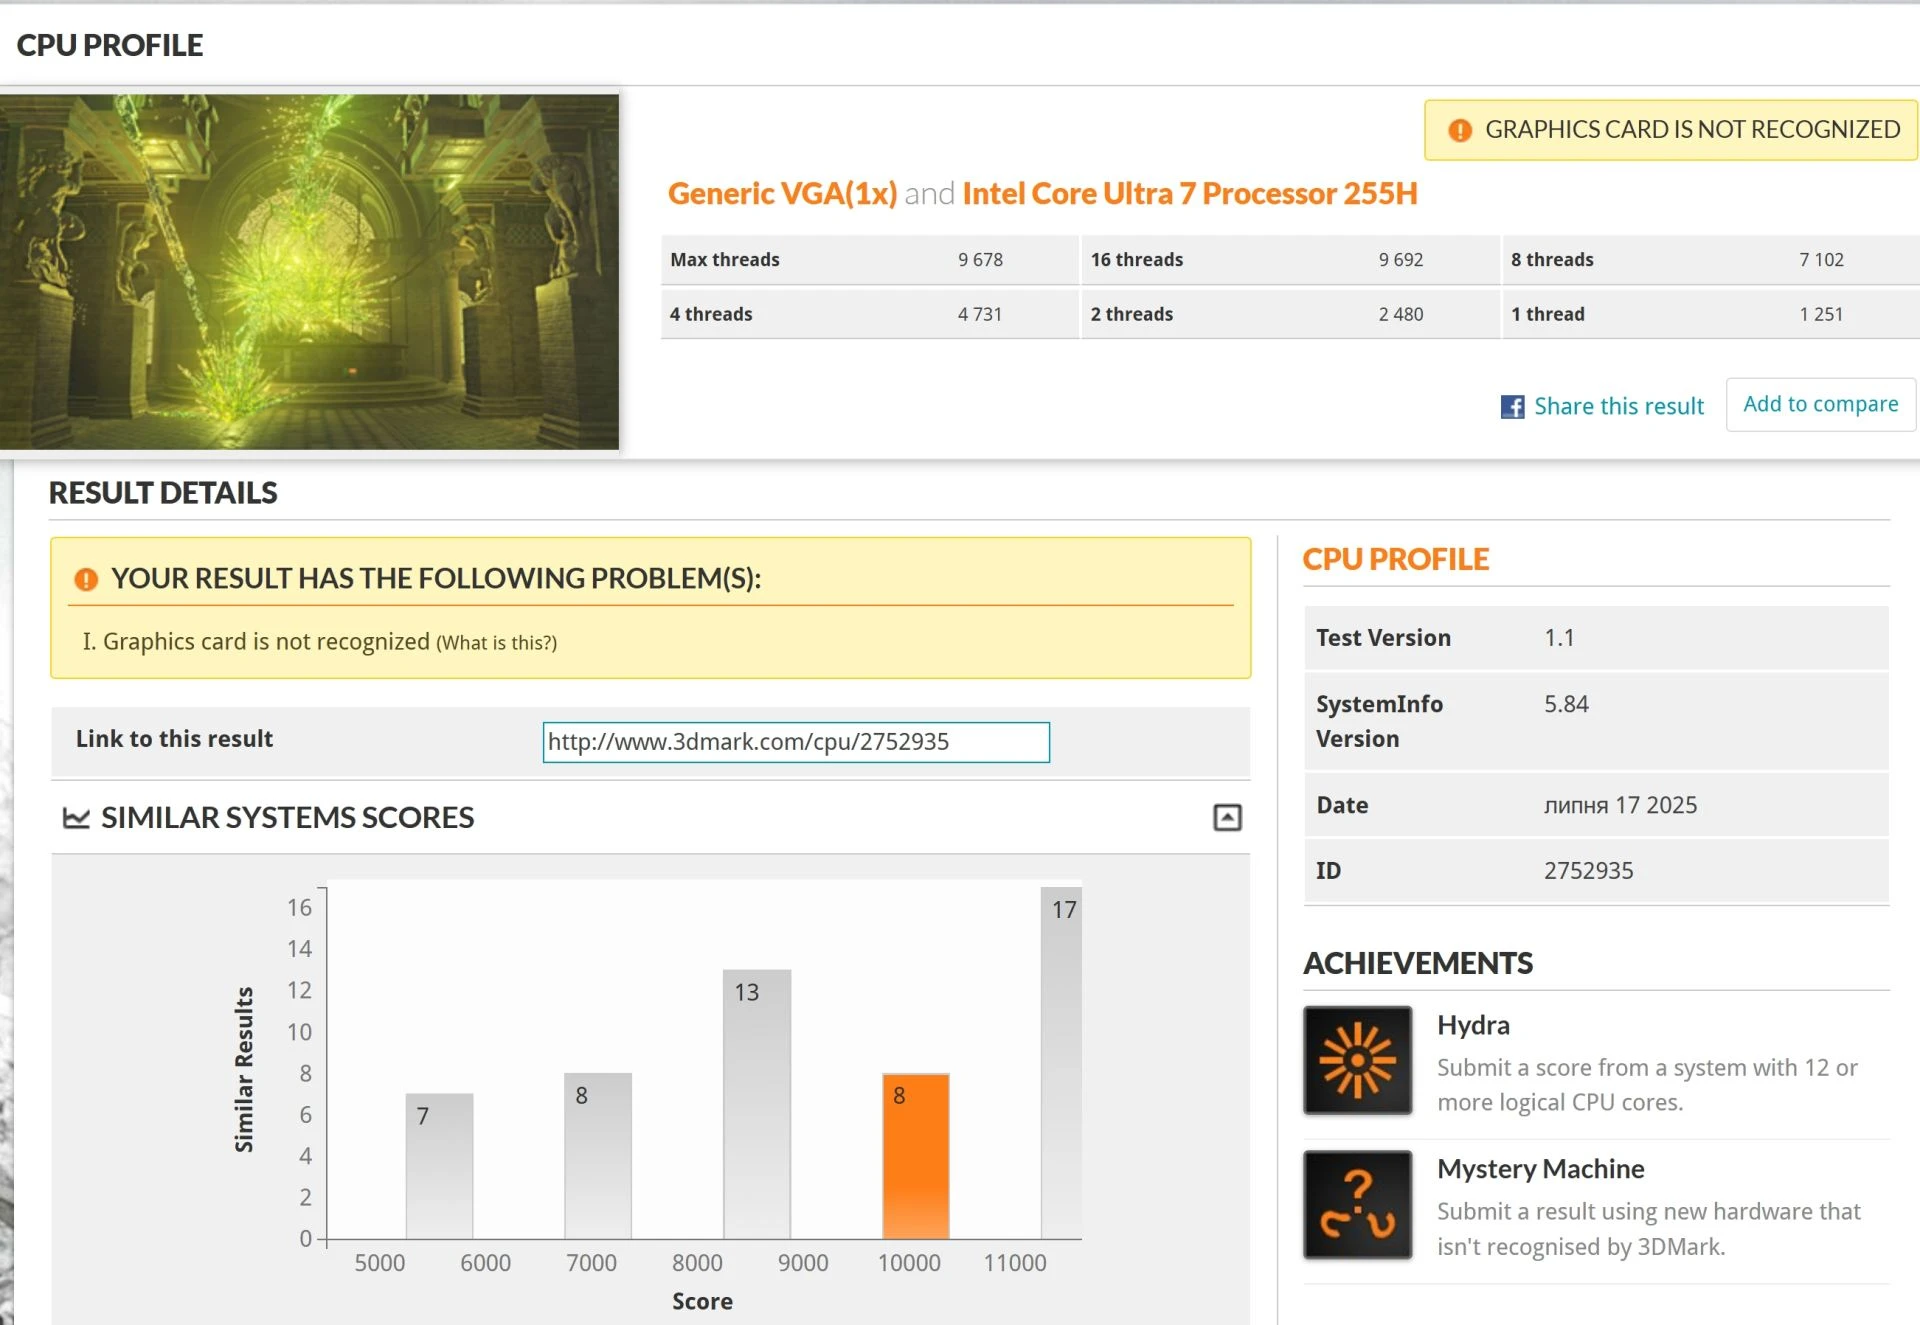Click the GRAPHICS CARD IS NOT RECOGNIZED banner

point(1671,130)
